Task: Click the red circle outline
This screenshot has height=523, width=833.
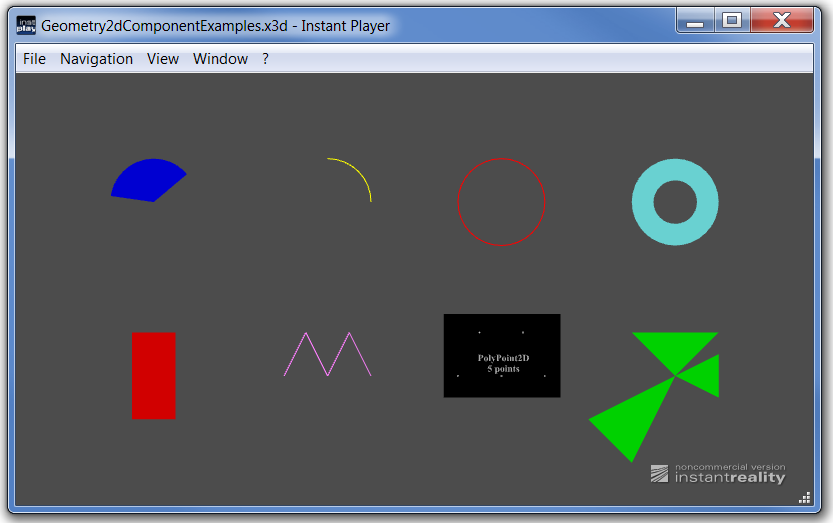Action: pos(458,201)
